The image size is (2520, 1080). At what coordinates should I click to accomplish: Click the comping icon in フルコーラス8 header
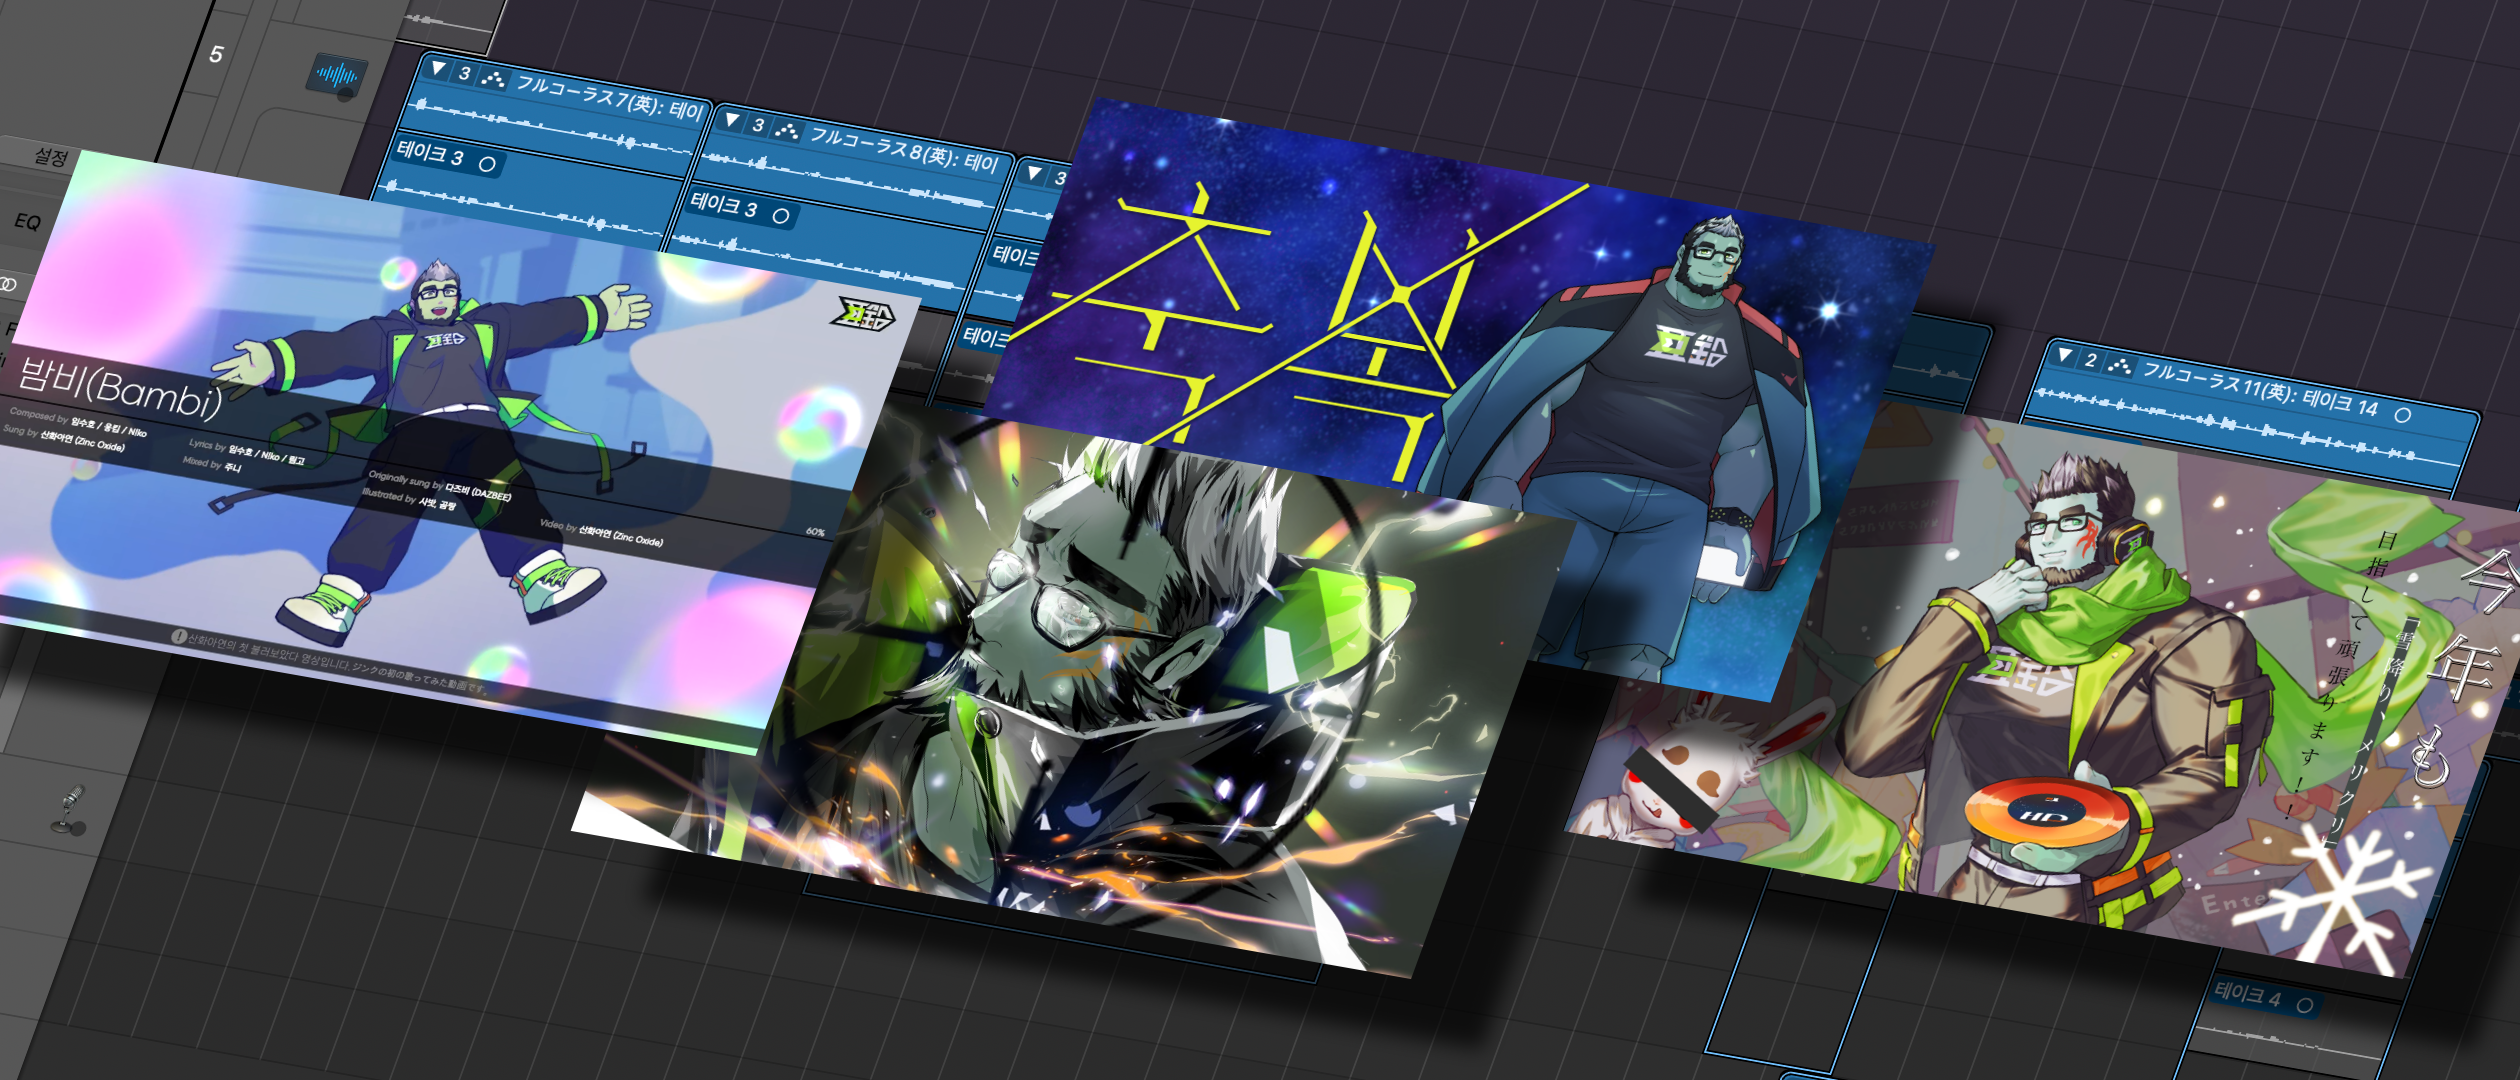click(x=787, y=130)
